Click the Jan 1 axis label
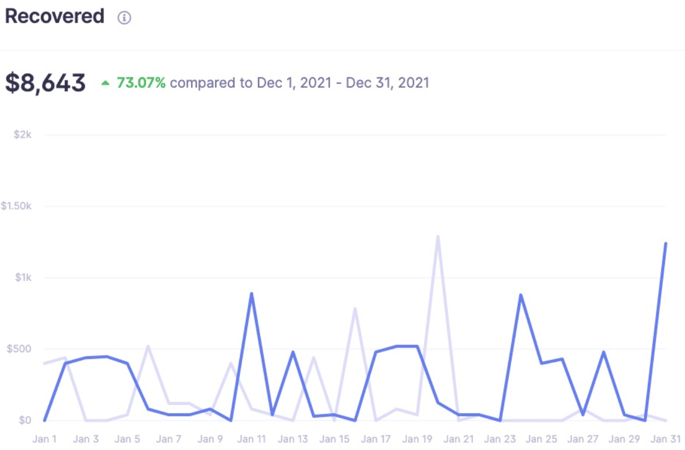 pyautogui.click(x=45, y=439)
